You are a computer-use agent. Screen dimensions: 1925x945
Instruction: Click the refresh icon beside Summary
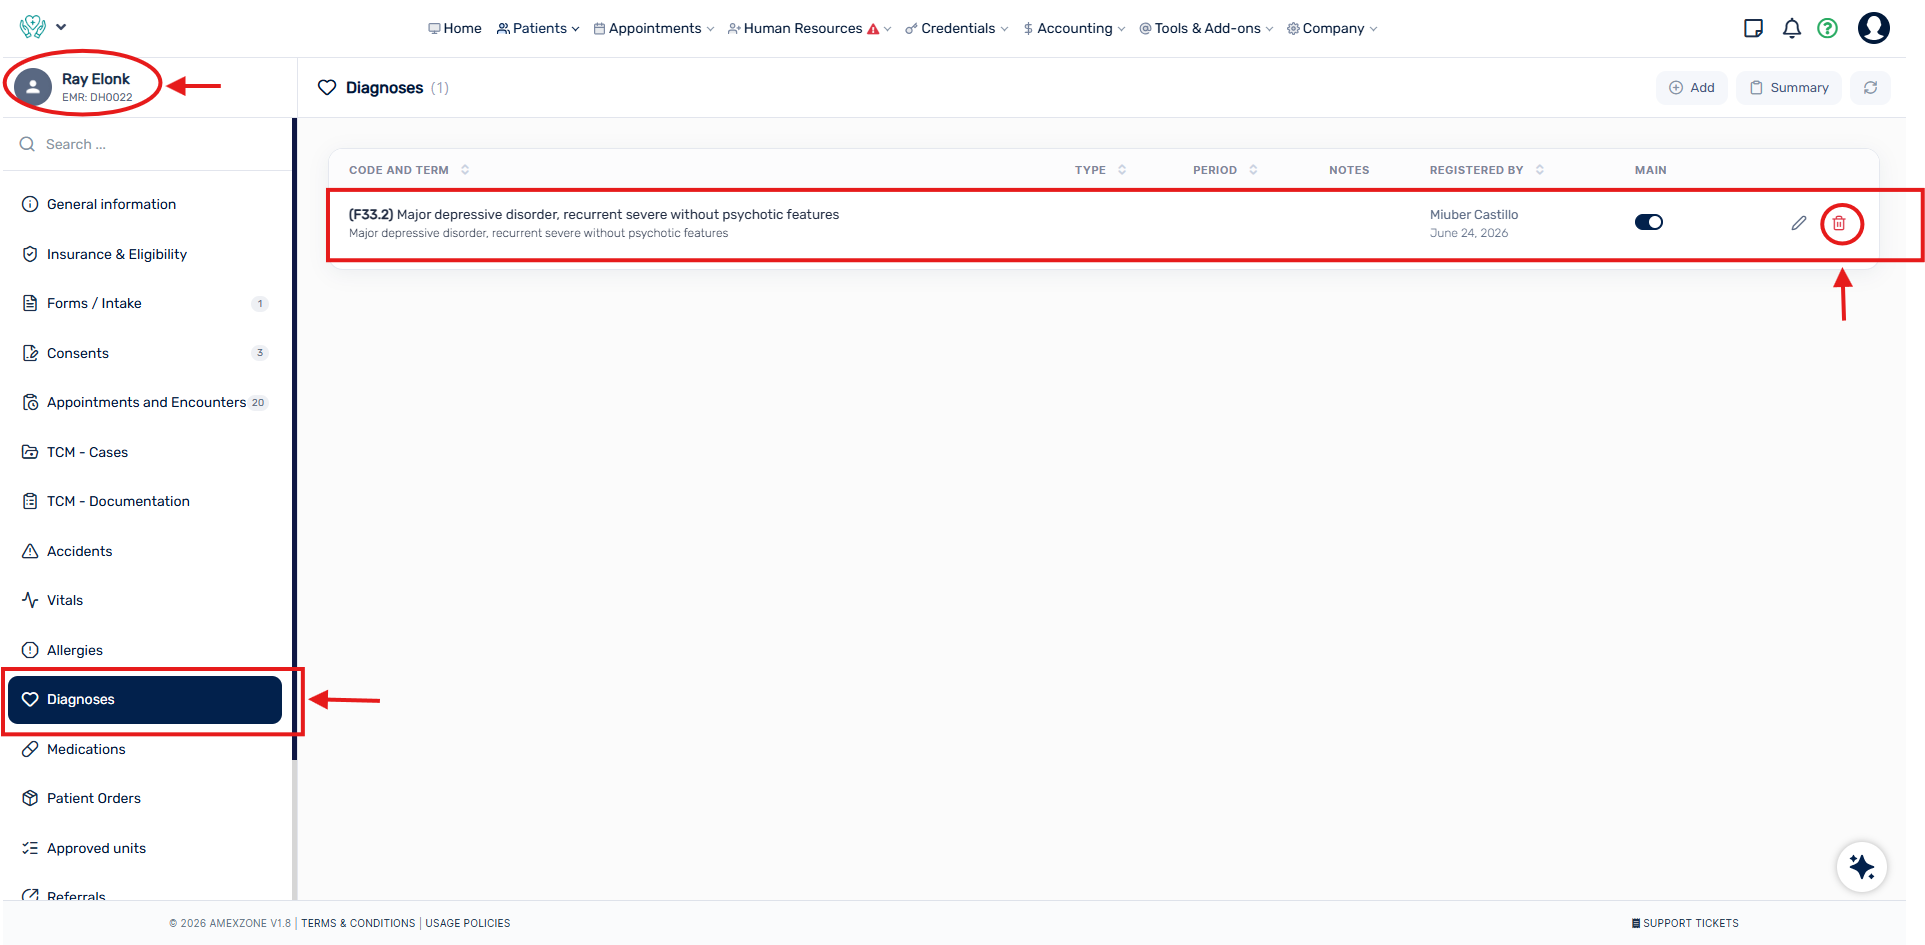click(x=1870, y=88)
